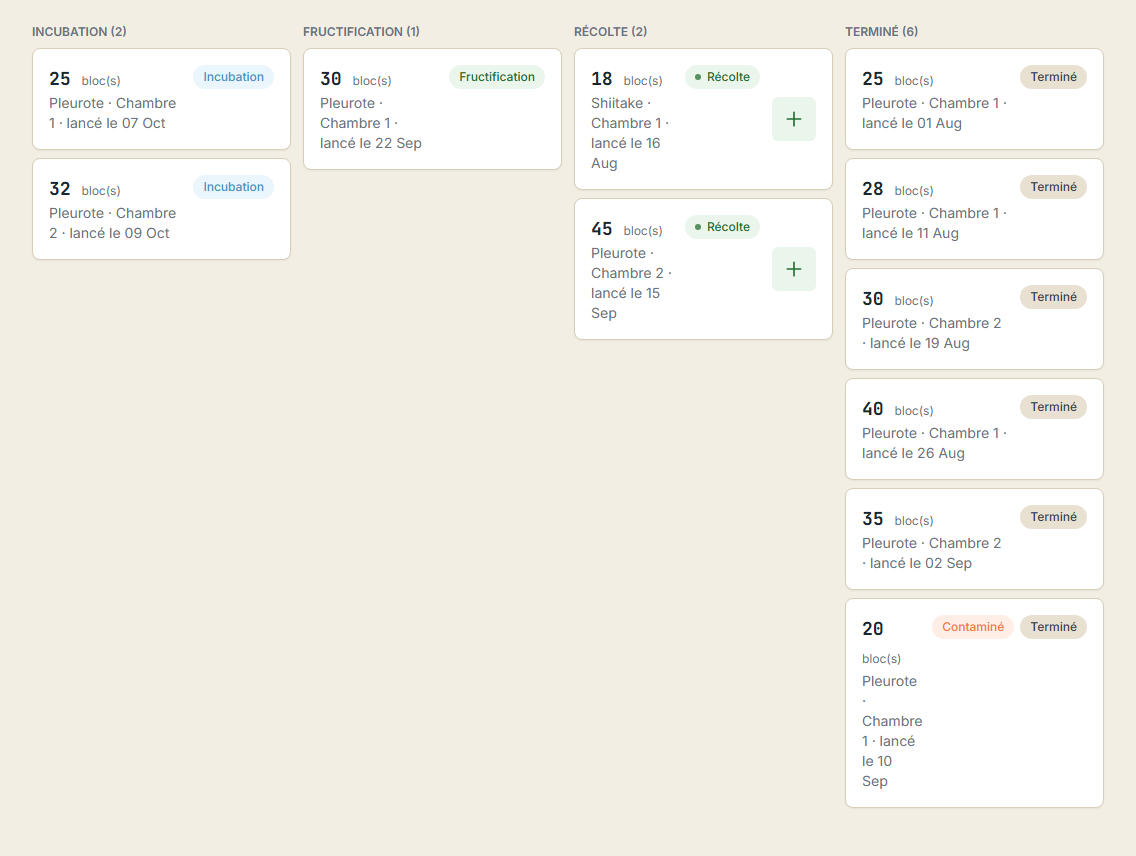Click the Terminé badge on the 01 Aug batch
1136x856 pixels.
[1053, 77]
